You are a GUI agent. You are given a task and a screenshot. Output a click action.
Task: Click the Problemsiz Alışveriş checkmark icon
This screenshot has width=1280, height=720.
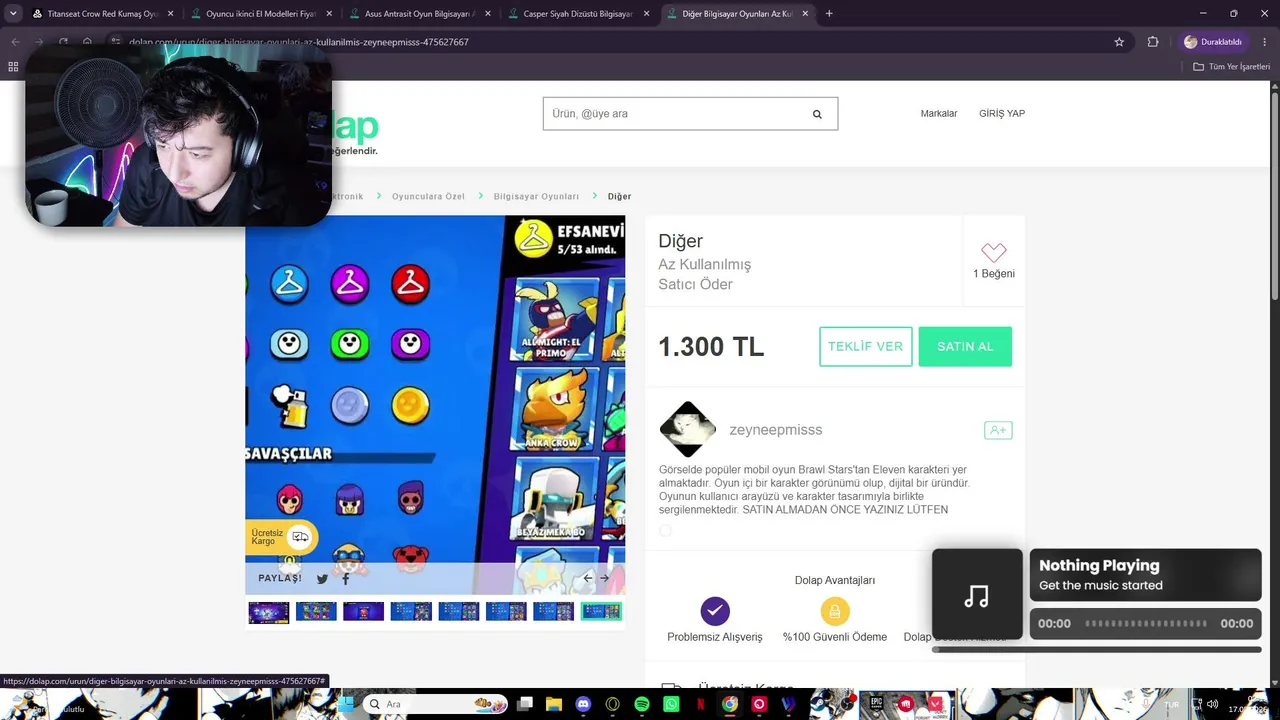coord(715,611)
